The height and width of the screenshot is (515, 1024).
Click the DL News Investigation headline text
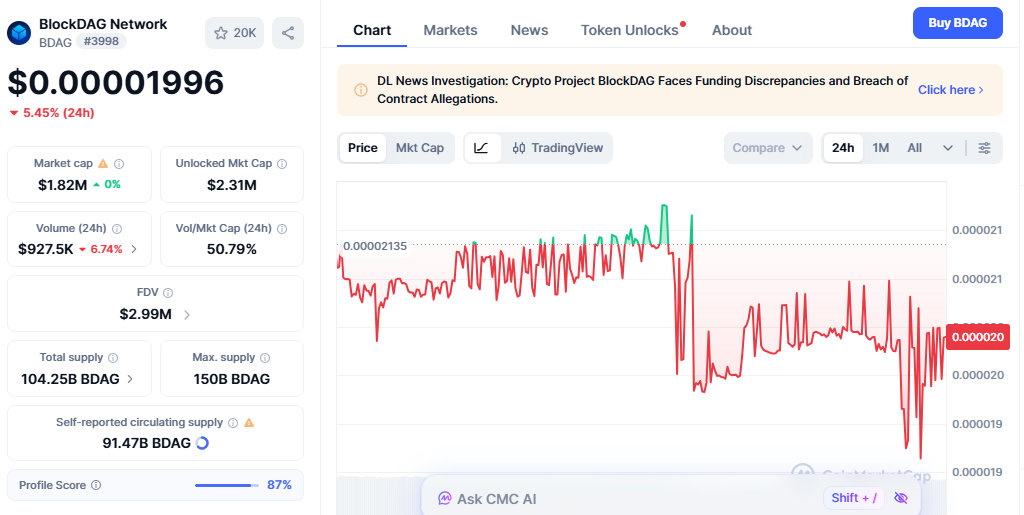click(643, 90)
